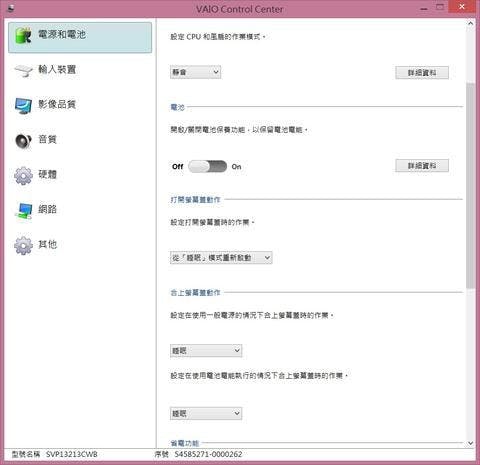Viewport: 480px width, 465px height.
Task: Click 詳細資料 button next to CPU fan mode
Action: (422, 73)
